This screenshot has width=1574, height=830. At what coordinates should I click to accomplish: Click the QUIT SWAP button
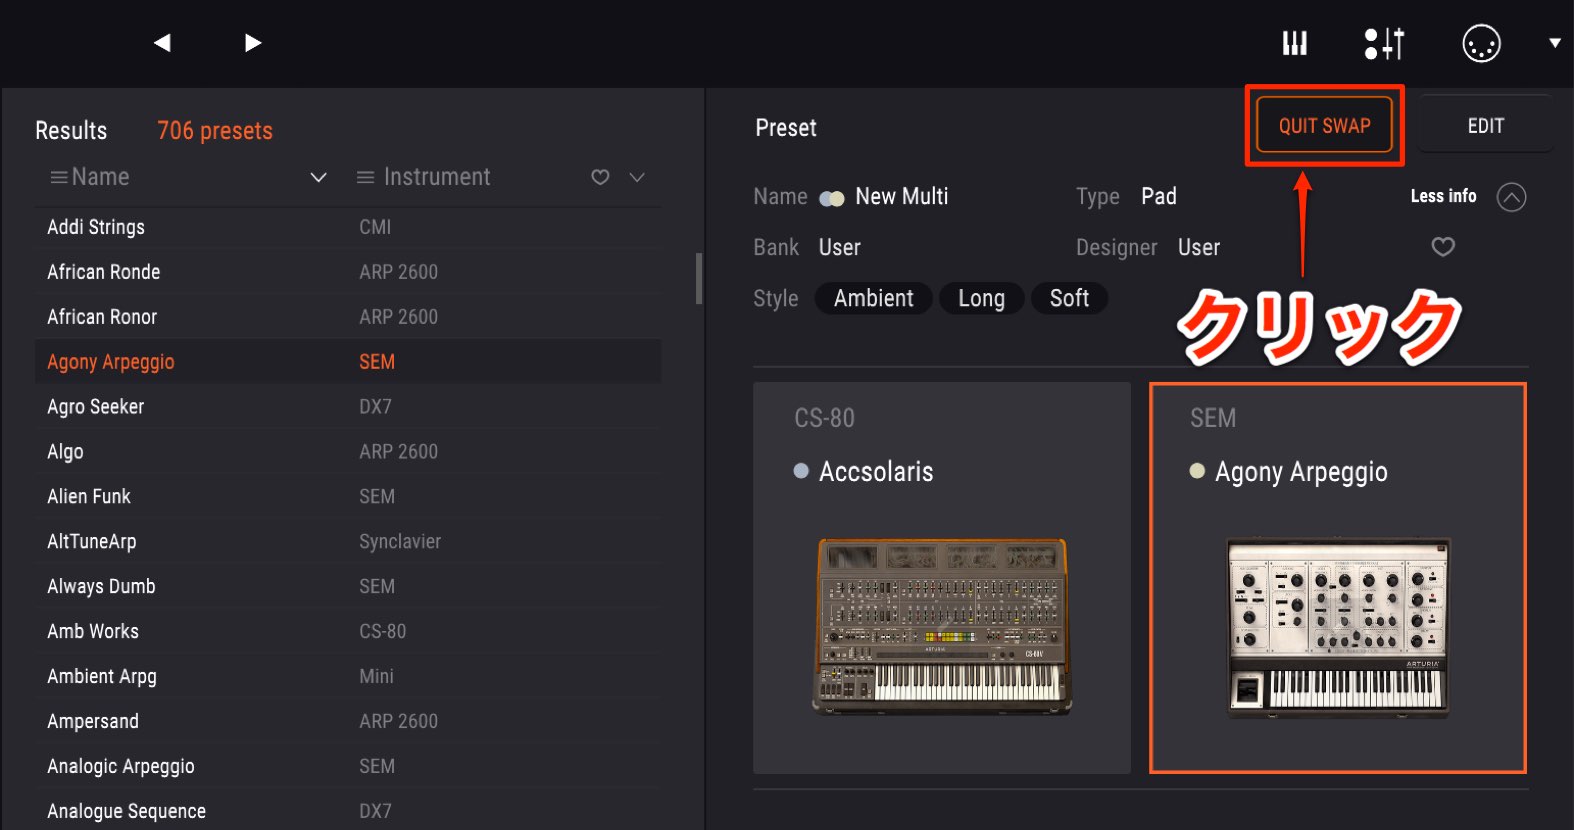pos(1324,126)
